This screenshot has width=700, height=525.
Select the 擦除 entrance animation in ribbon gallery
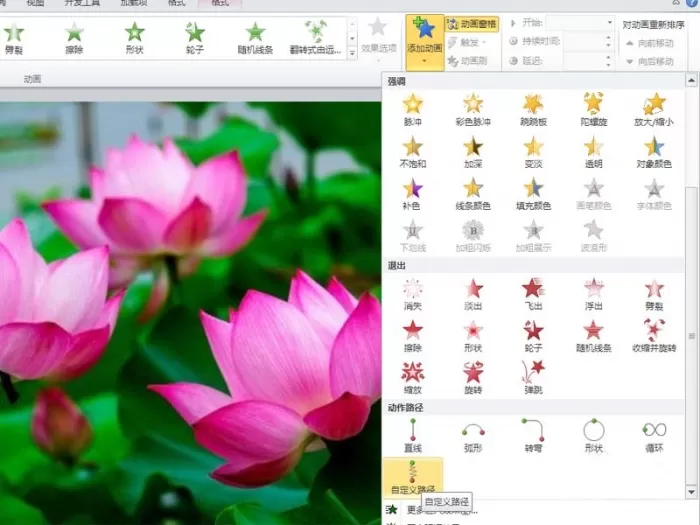[74, 39]
